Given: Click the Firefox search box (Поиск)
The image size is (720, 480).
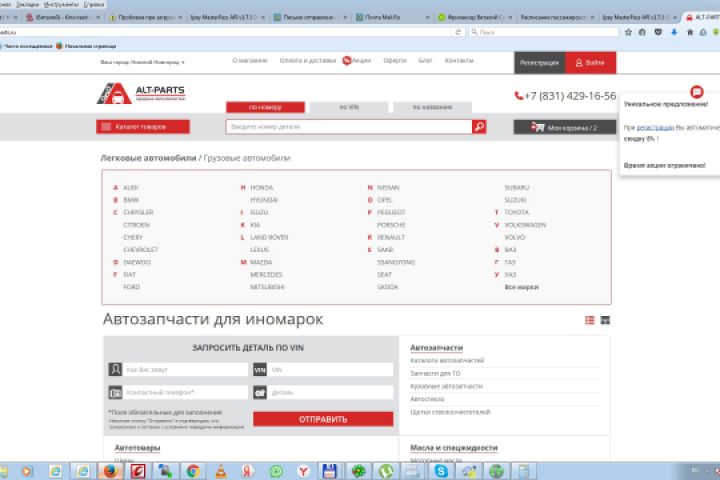Looking at the screenshot, I should (544, 32).
